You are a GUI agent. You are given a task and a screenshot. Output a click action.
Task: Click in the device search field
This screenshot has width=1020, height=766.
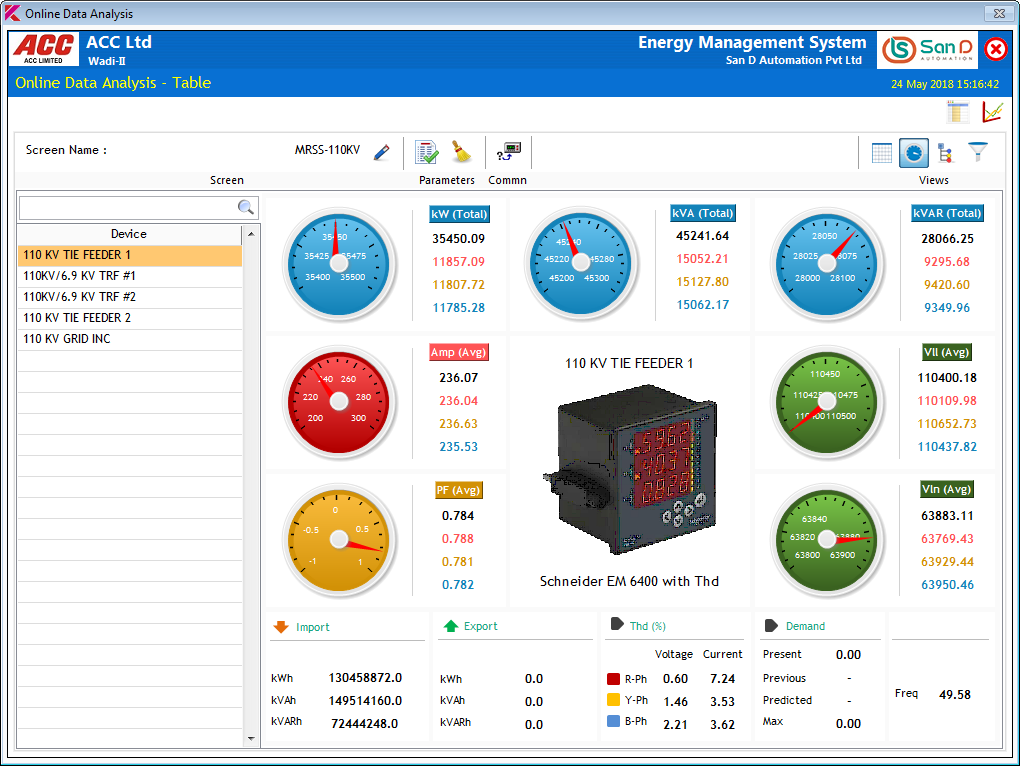127,208
